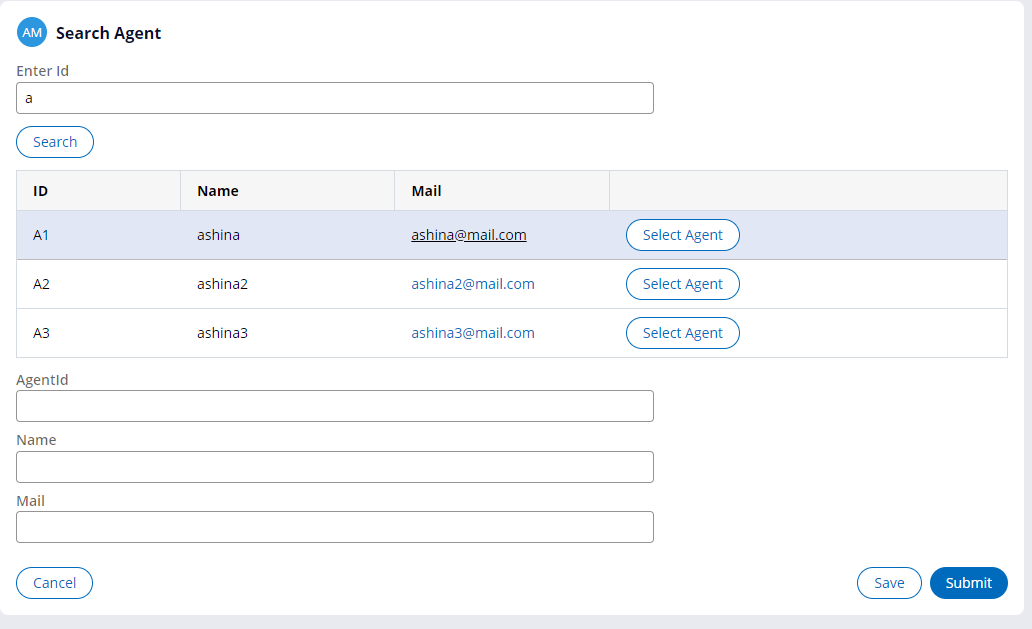The height and width of the screenshot is (629, 1032).
Task: Click the Save button
Action: pos(888,582)
